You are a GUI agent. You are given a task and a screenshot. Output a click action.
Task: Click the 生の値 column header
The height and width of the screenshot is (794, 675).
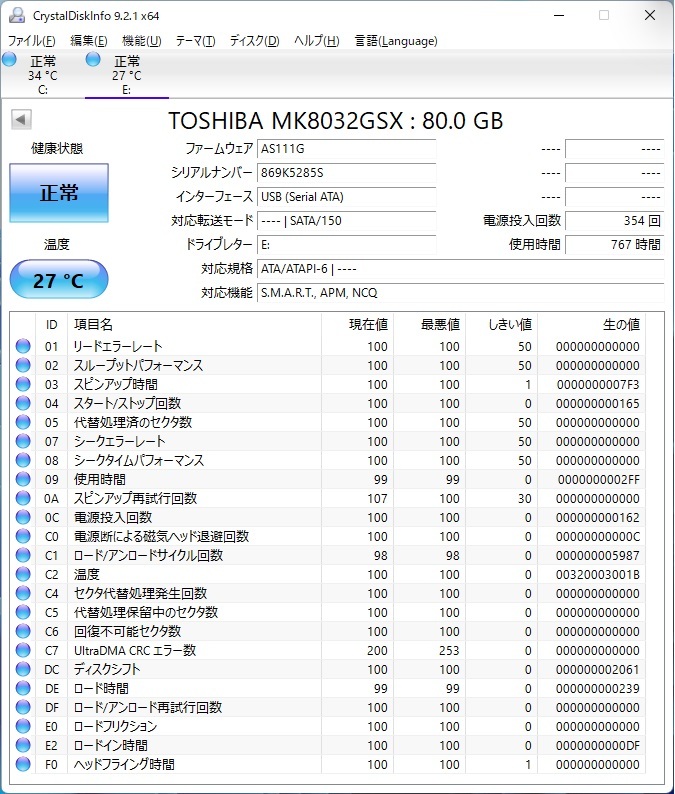(x=591, y=324)
